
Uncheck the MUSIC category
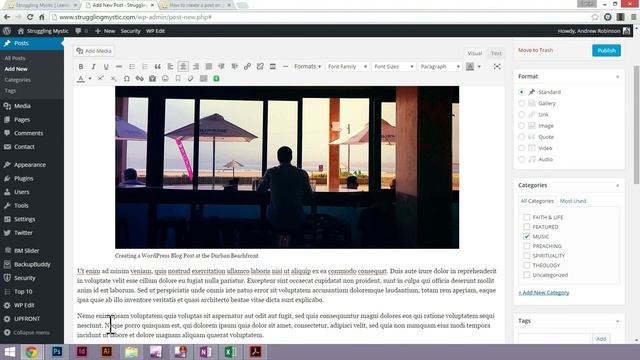pyautogui.click(x=527, y=236)
